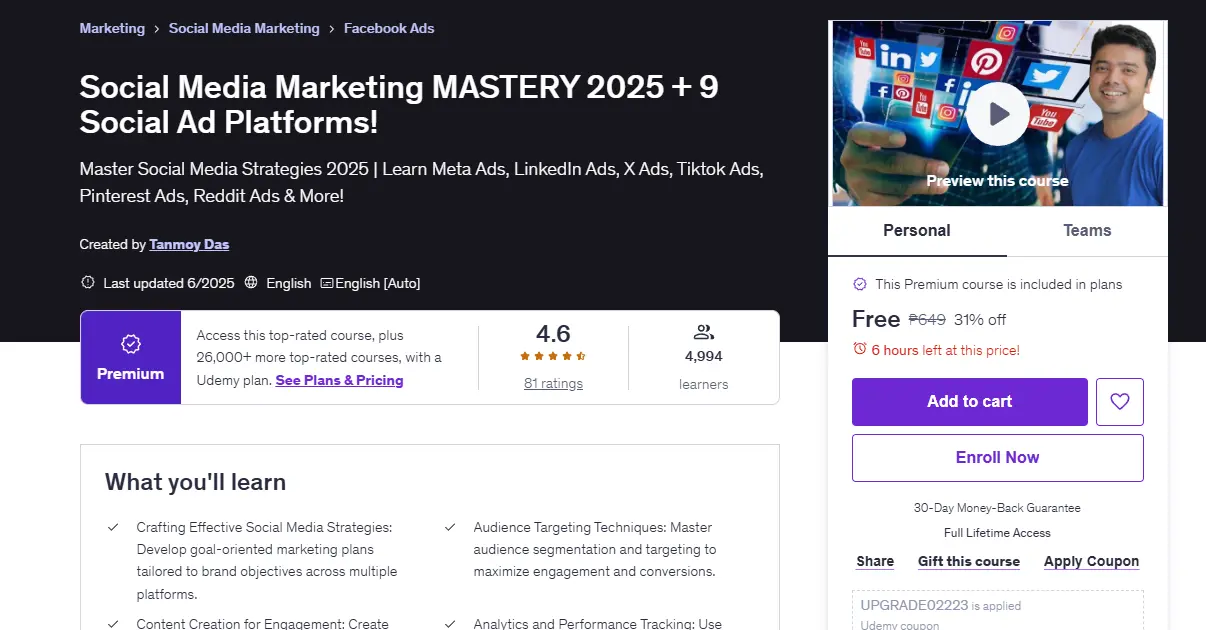Click the Share link
The image size is (1206, 630).
[875, 561]
